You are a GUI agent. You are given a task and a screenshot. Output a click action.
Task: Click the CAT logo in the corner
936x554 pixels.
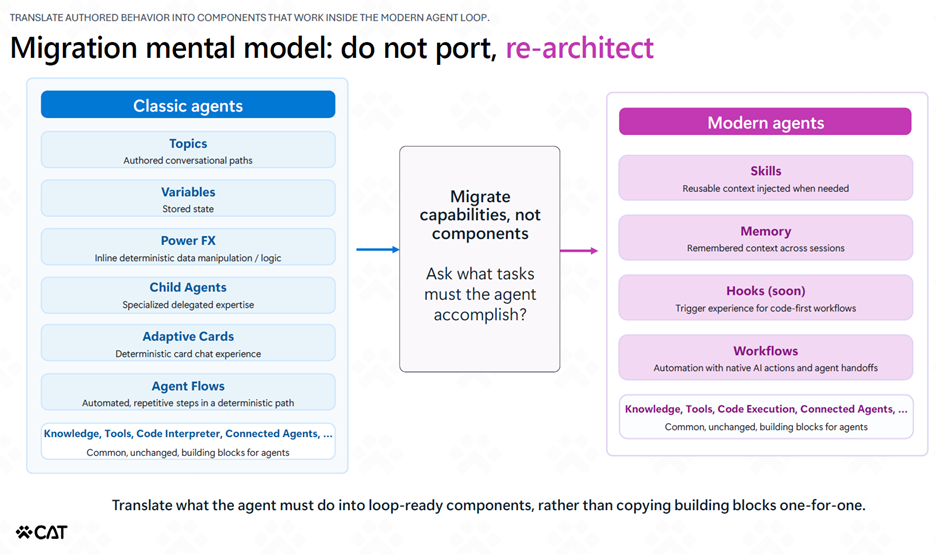[41, 532]
